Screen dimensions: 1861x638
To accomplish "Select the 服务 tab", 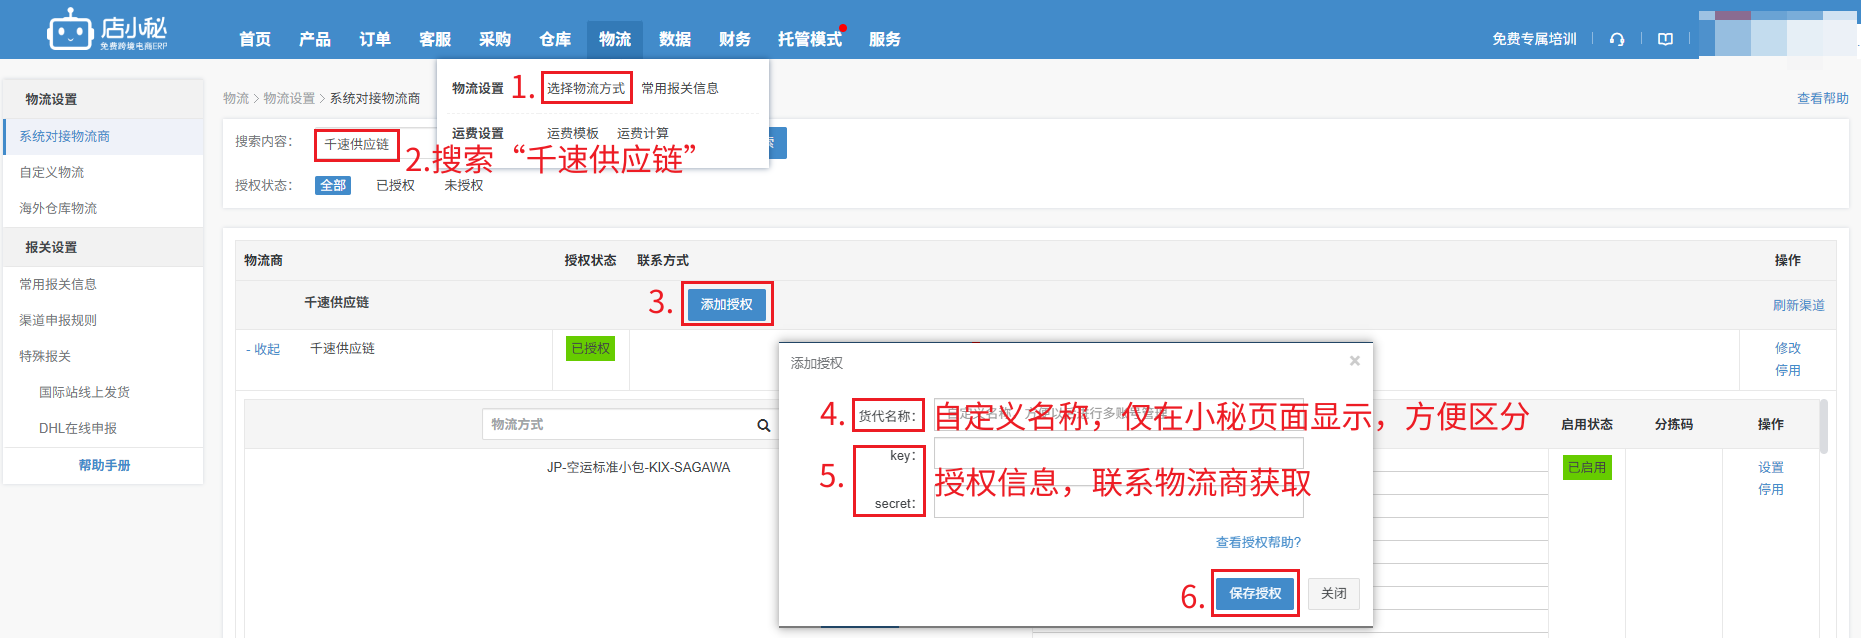I will 885,39.
